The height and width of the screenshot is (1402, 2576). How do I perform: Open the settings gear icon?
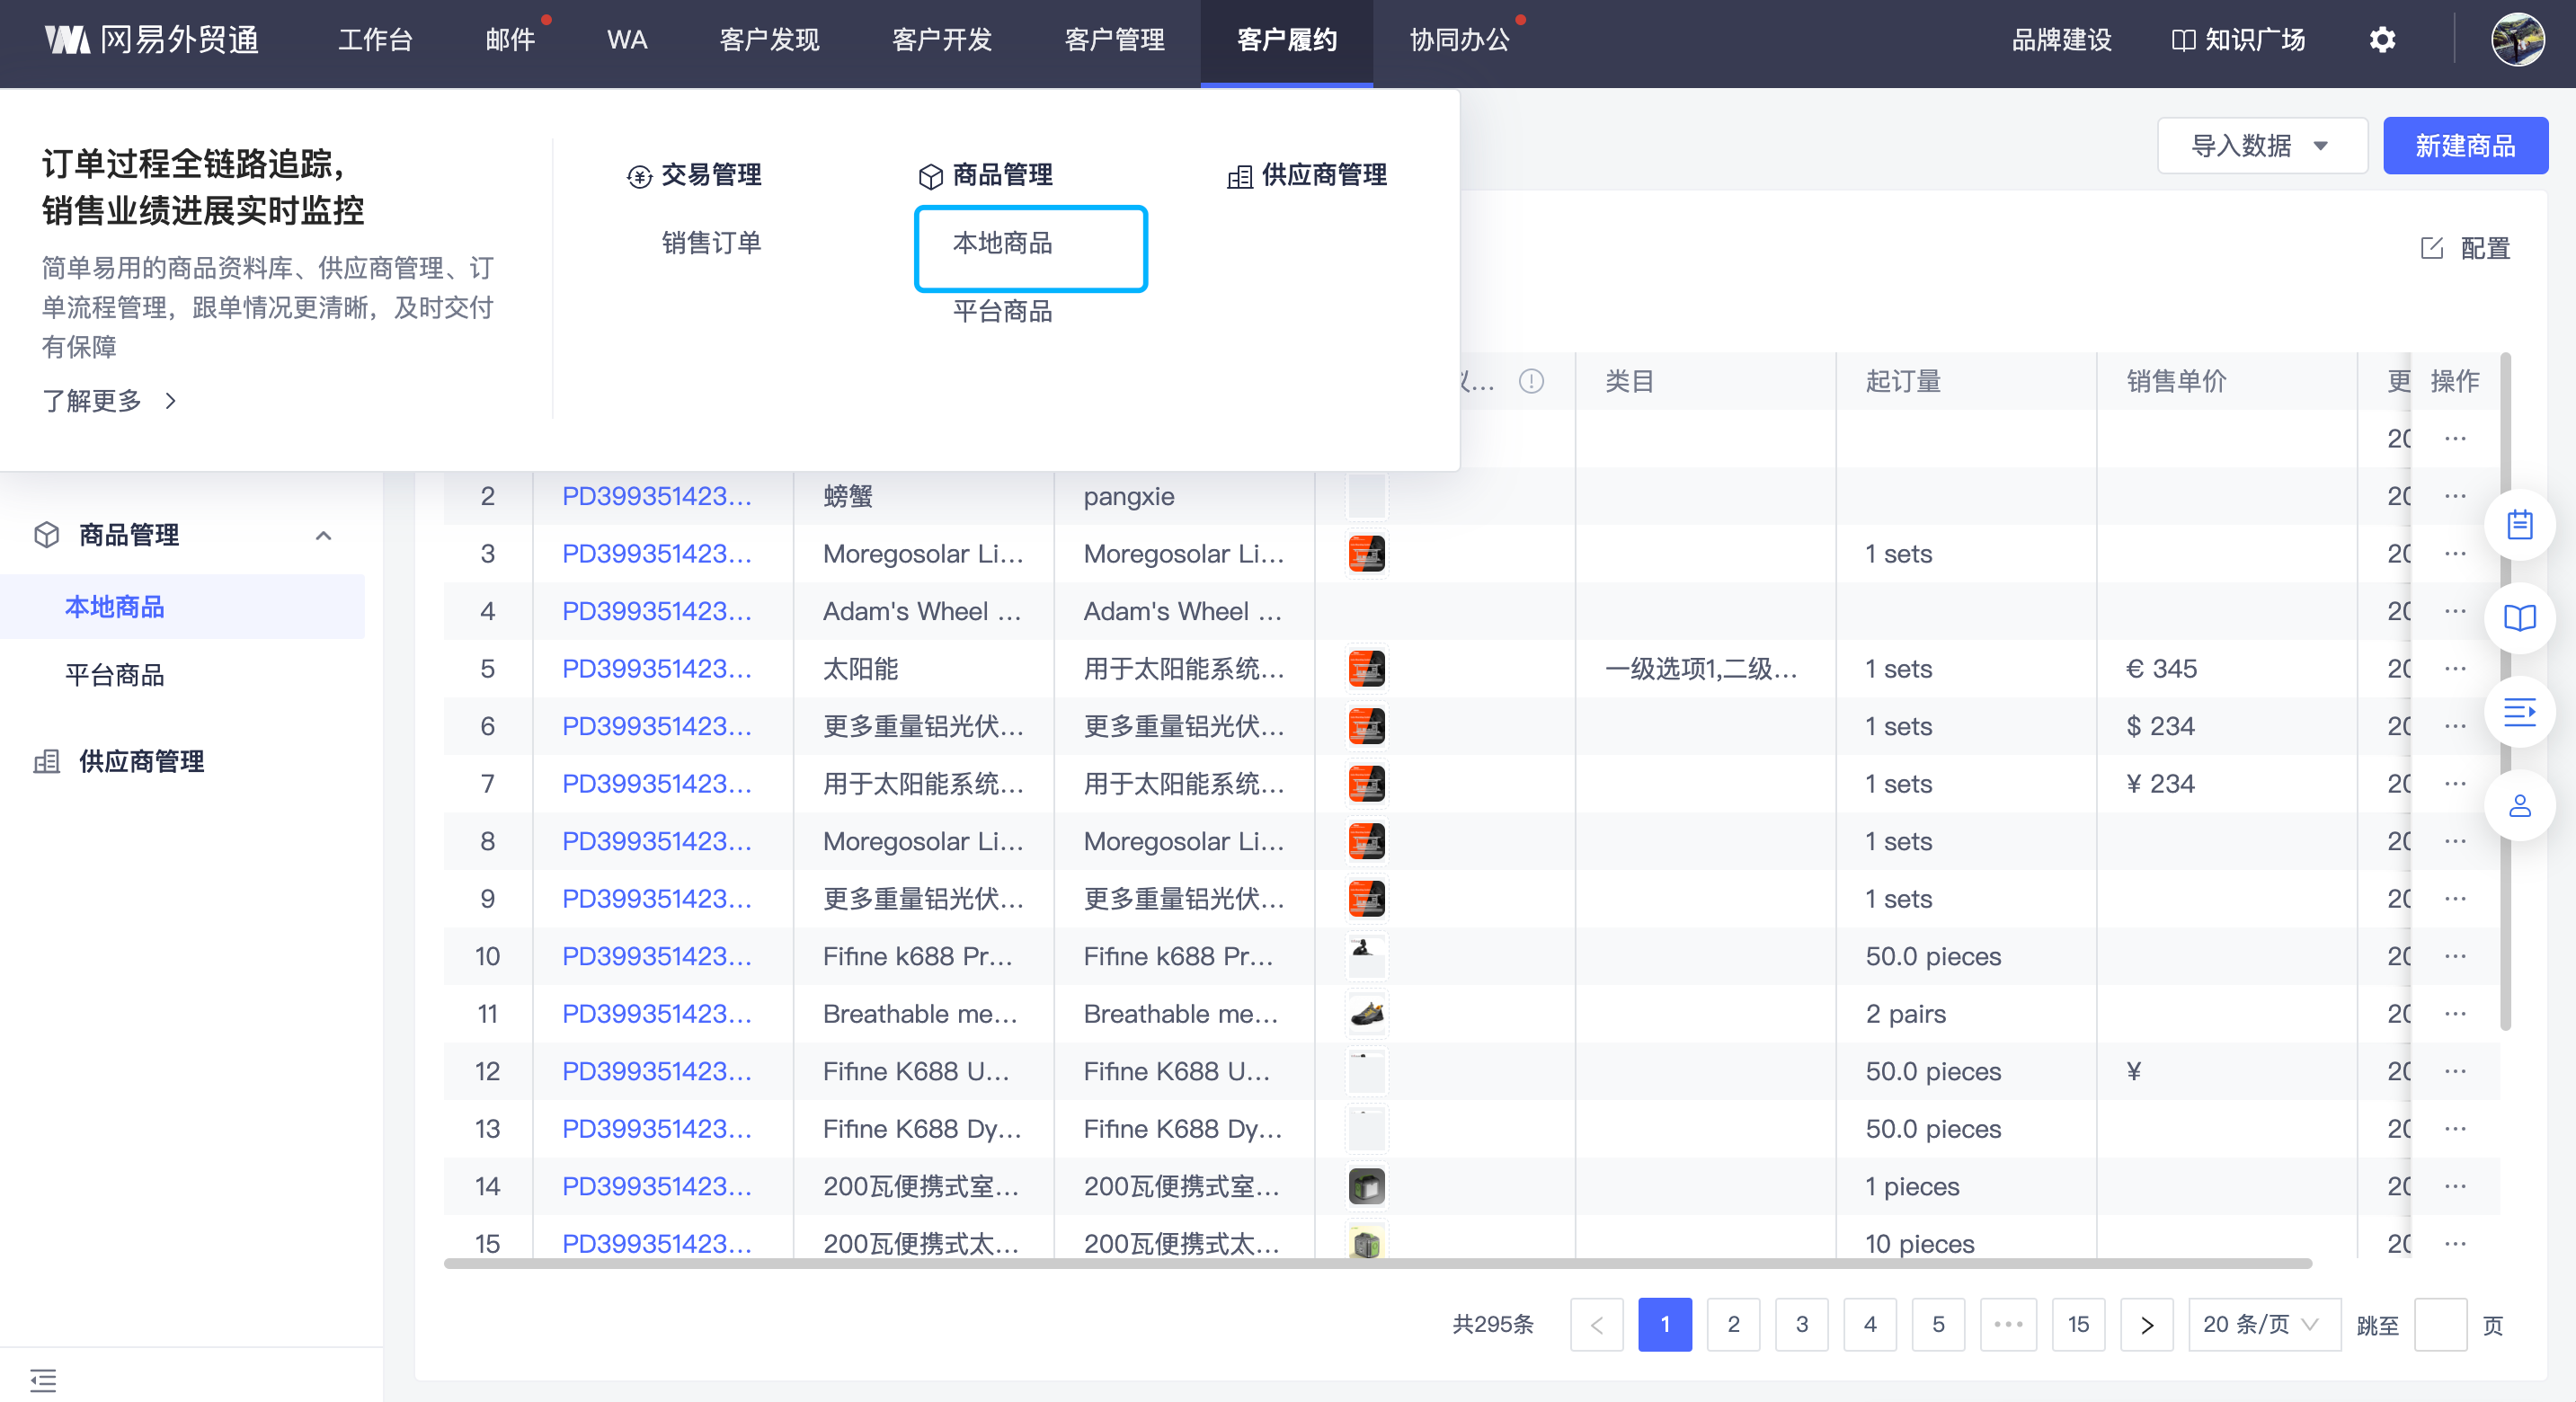pos(2382,40)
